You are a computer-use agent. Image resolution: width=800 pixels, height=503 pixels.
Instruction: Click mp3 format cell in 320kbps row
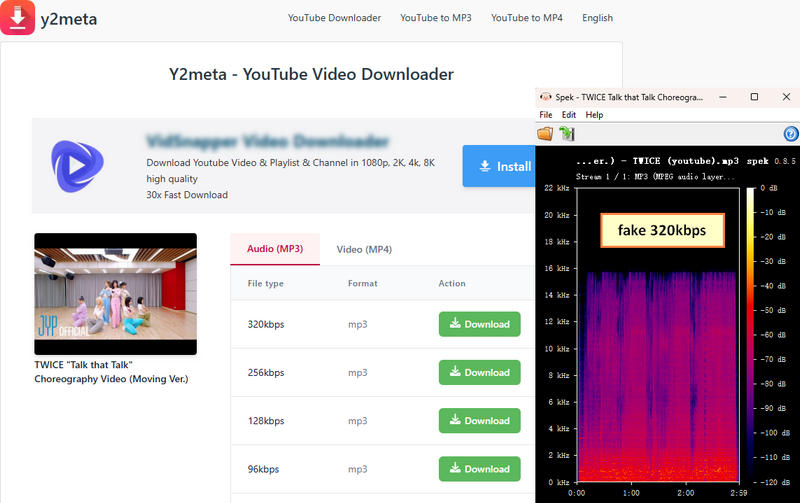click(x=358, y=324)
